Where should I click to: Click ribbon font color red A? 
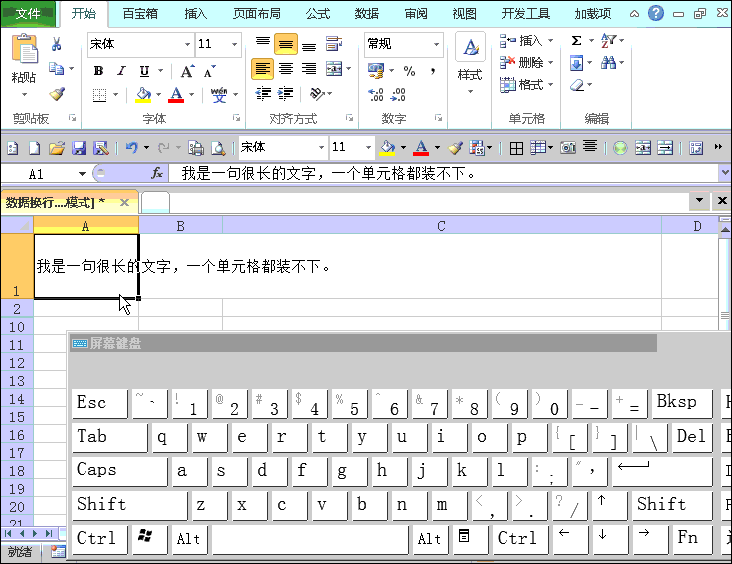click(x=176, y=95)
